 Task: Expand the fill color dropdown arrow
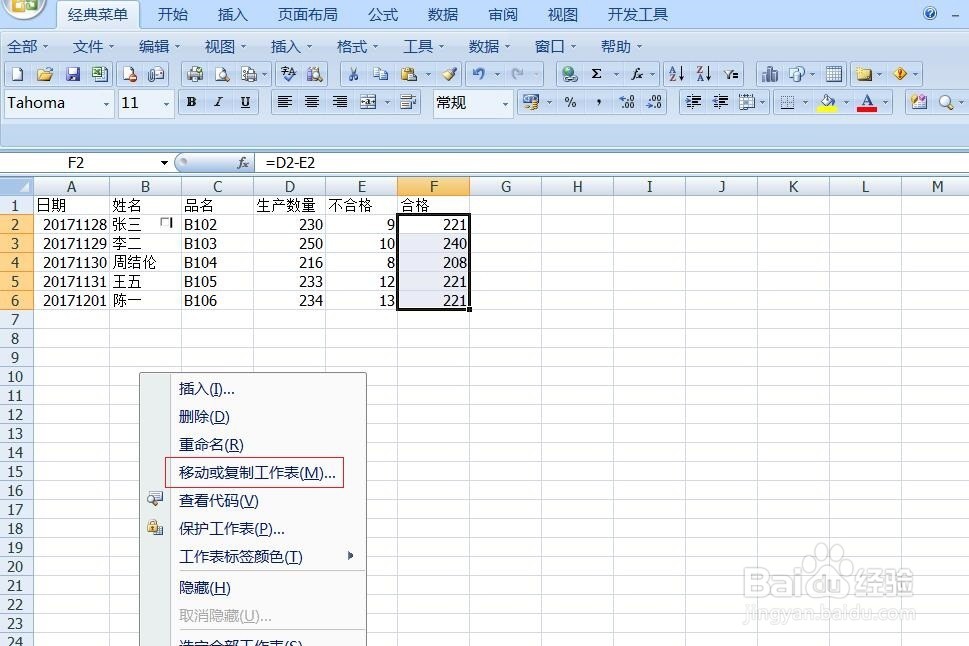tap(845, 101)
